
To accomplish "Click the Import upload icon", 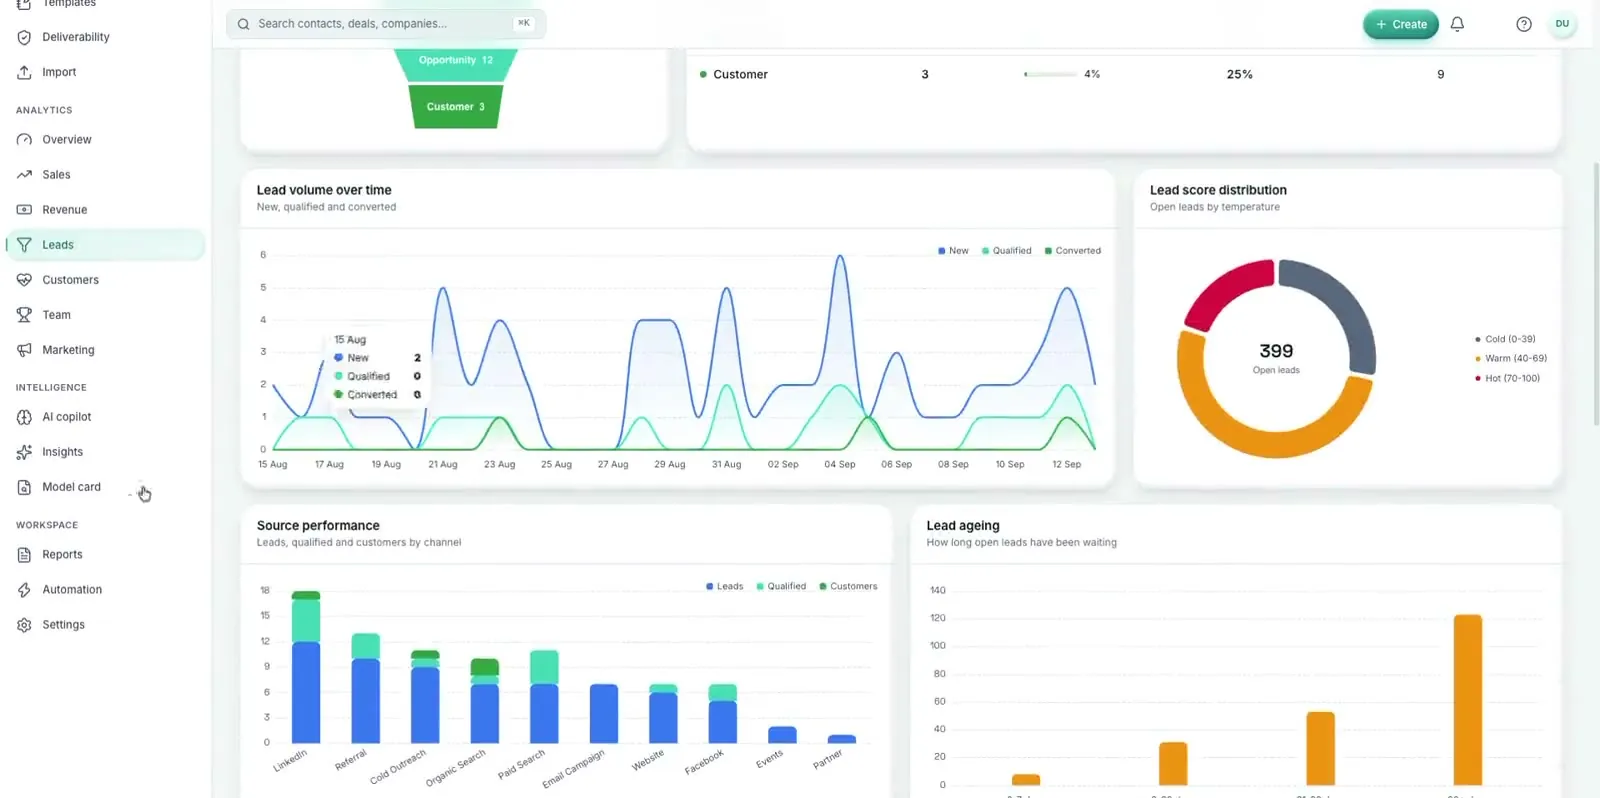I will click(24, 72).
